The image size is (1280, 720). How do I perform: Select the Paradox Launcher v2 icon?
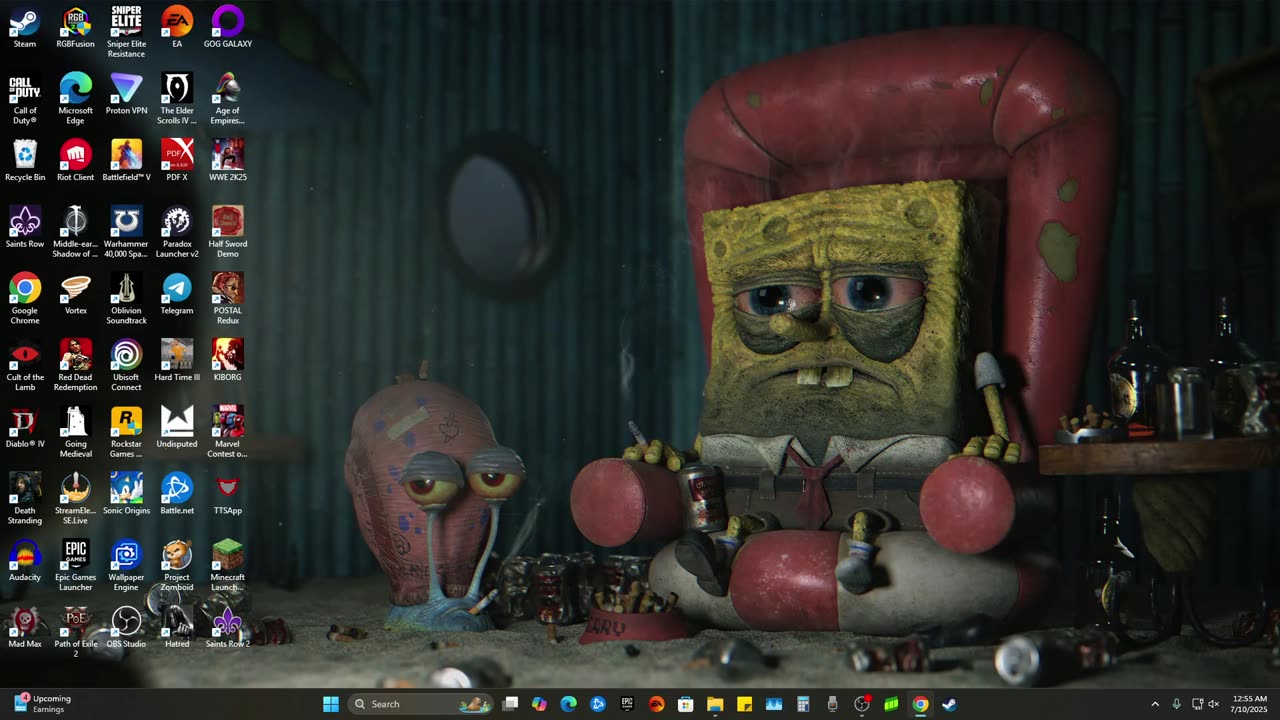pyautogui.click(x=177, y=232)
